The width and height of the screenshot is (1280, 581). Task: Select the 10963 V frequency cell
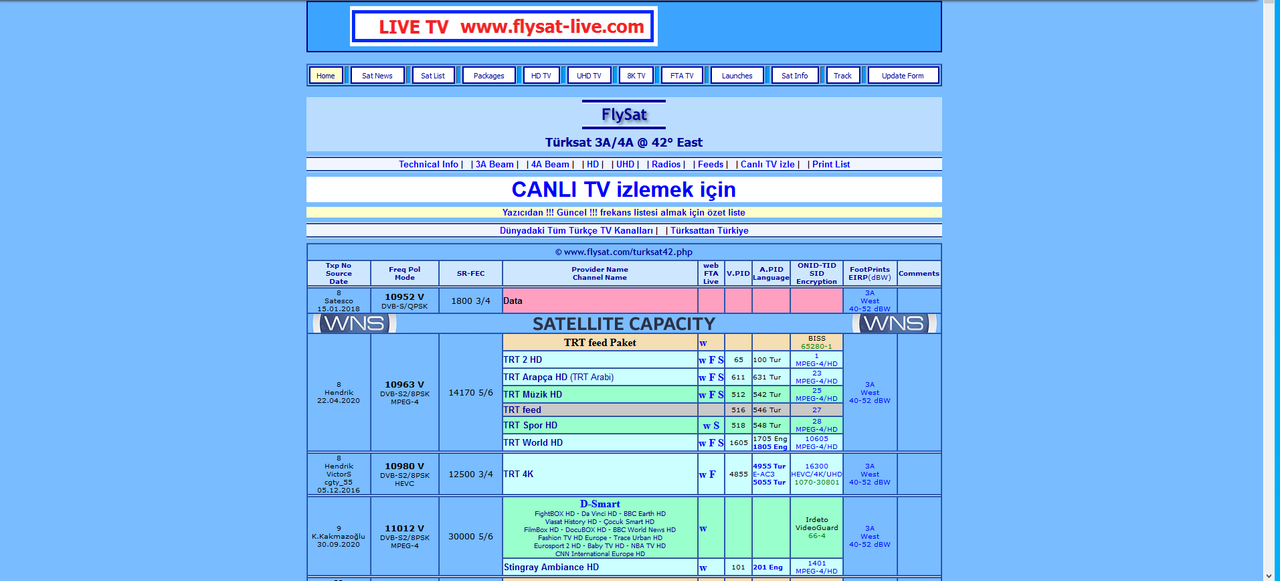point(405,392)
